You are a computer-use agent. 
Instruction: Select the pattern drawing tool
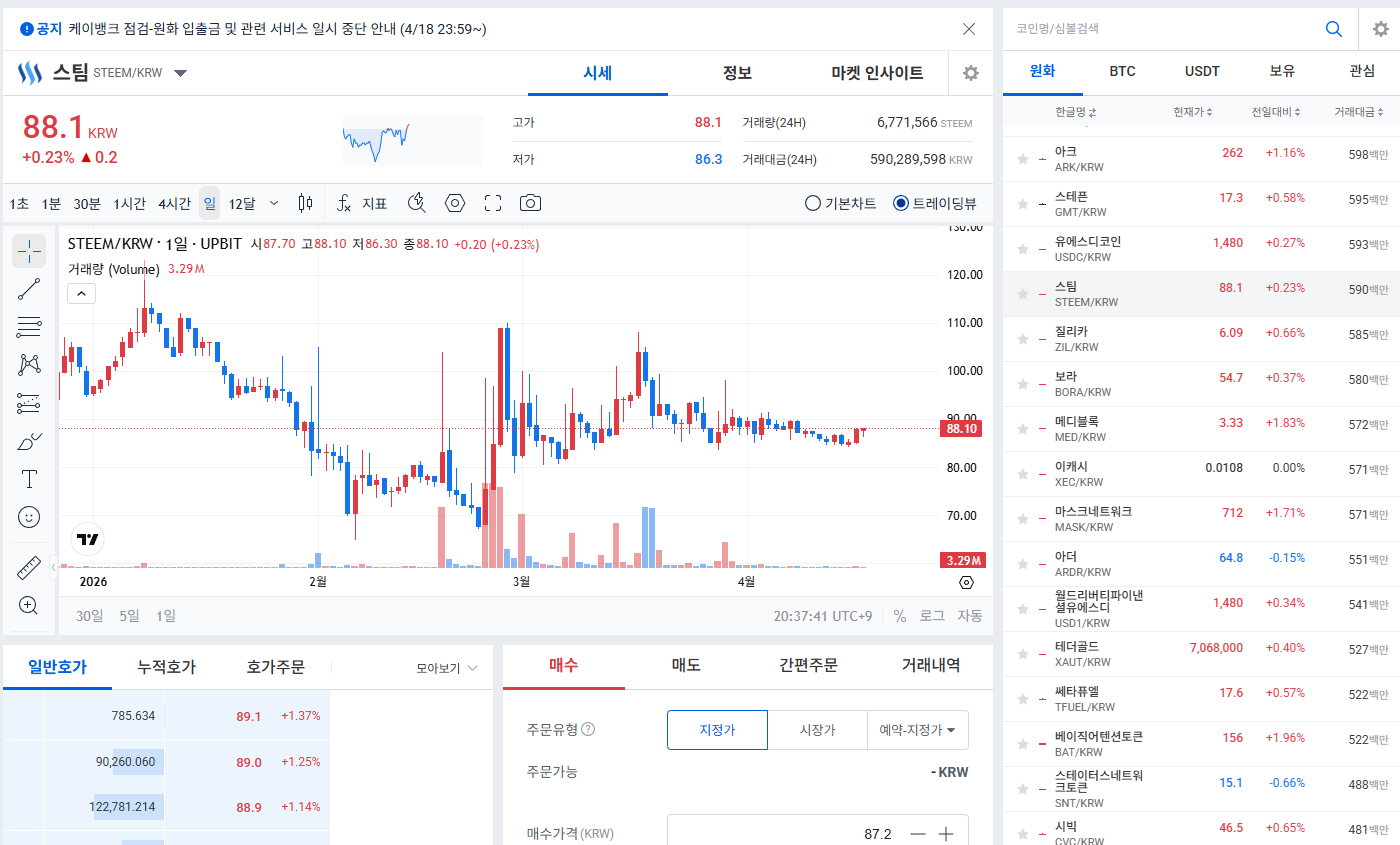click(29, 365)
